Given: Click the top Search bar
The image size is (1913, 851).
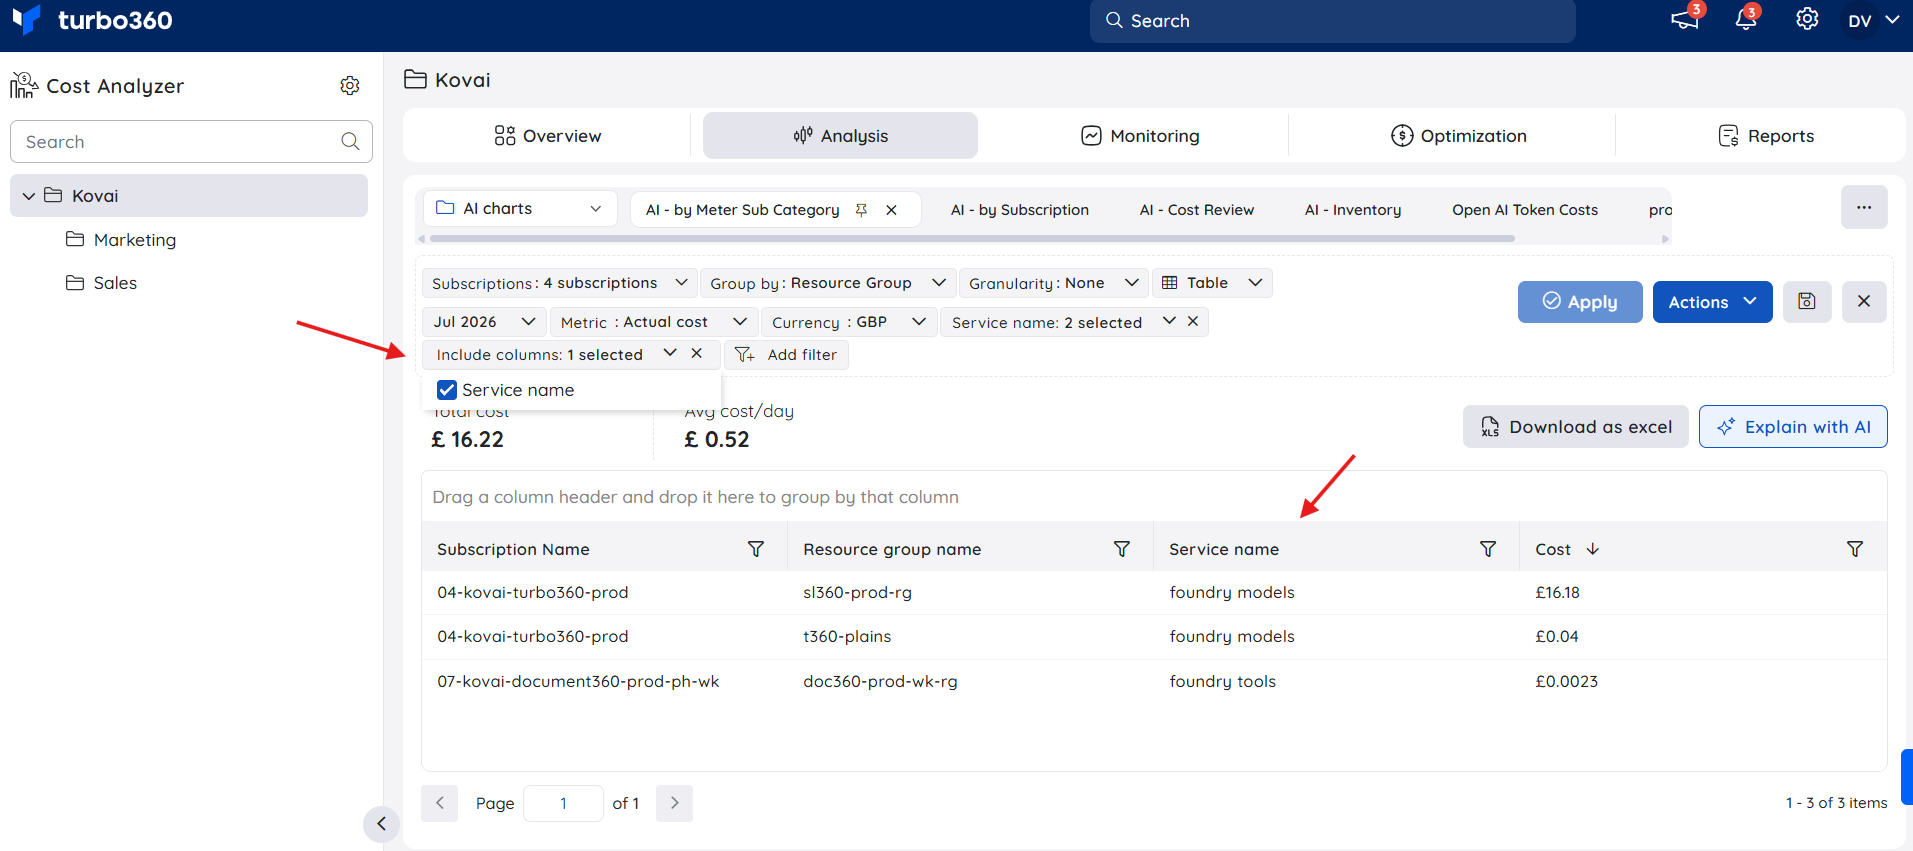Looking at the screenshot, I should click(1333, 21).
